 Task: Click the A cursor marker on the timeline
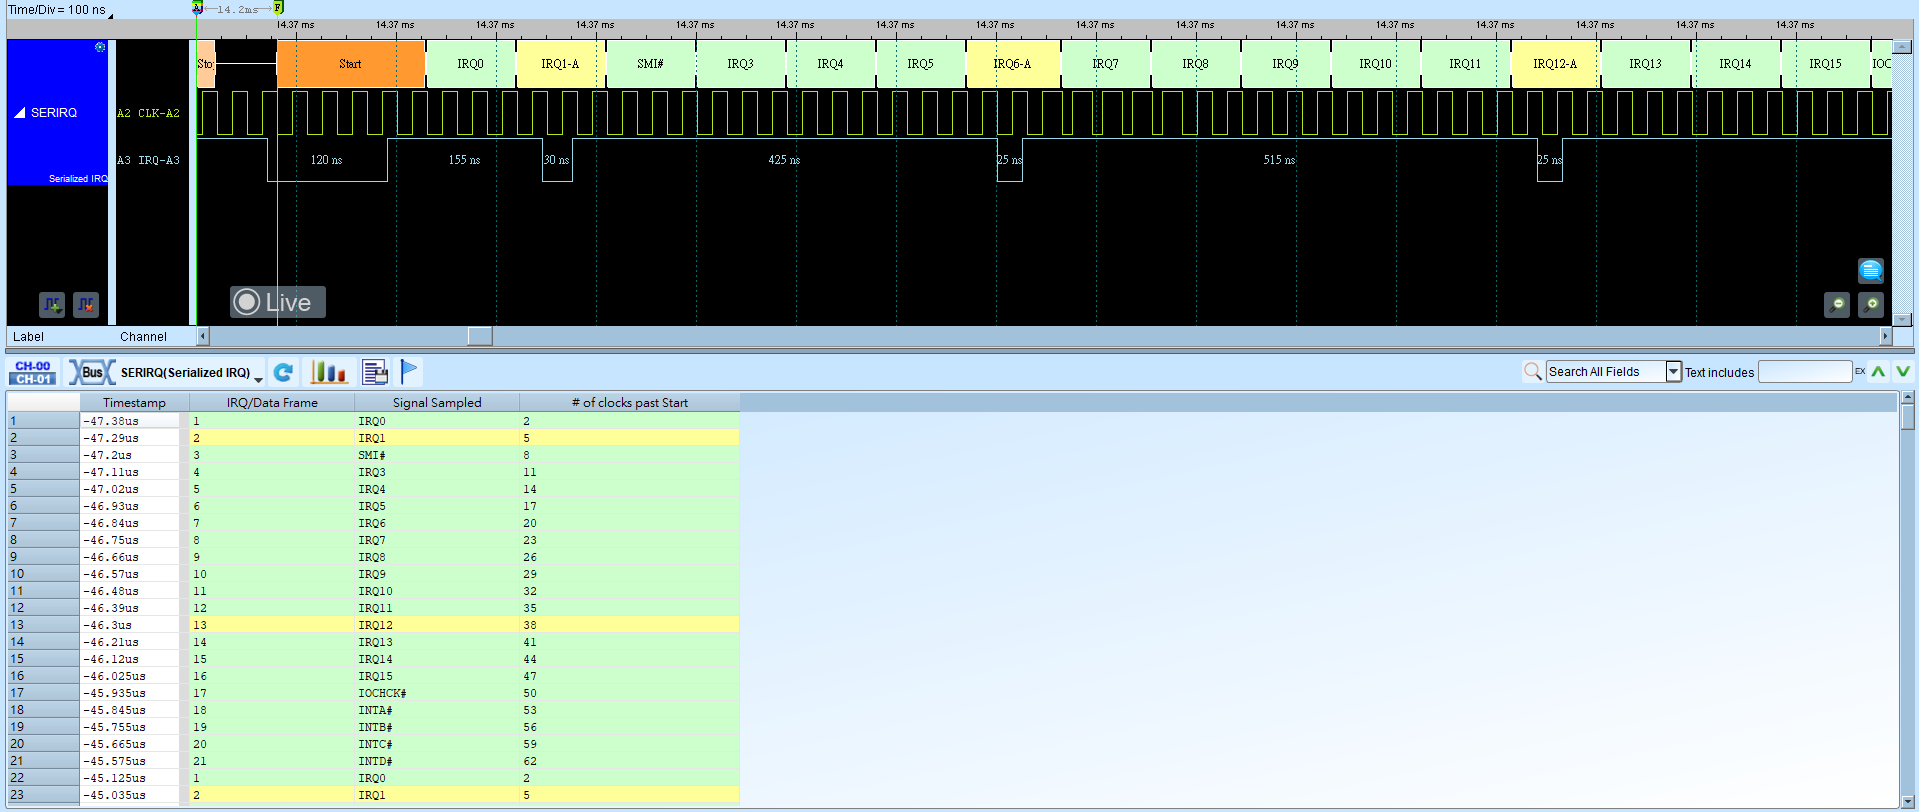click(x=198, y=8)
